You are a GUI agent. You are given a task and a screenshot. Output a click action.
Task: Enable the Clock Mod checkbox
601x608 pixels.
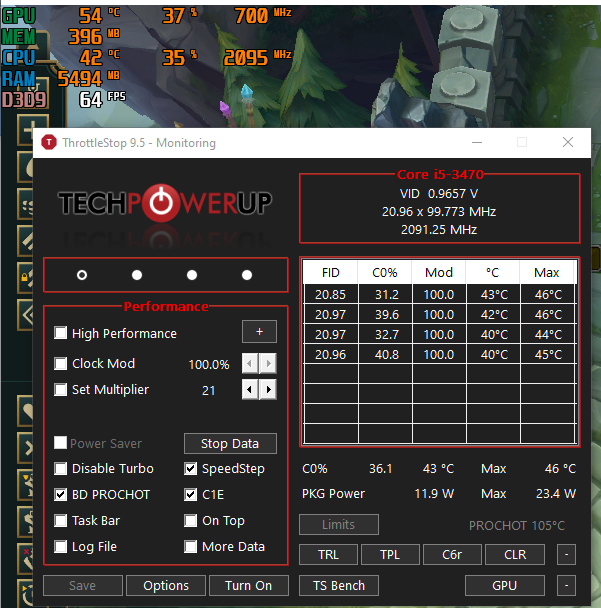pos(60,363)
